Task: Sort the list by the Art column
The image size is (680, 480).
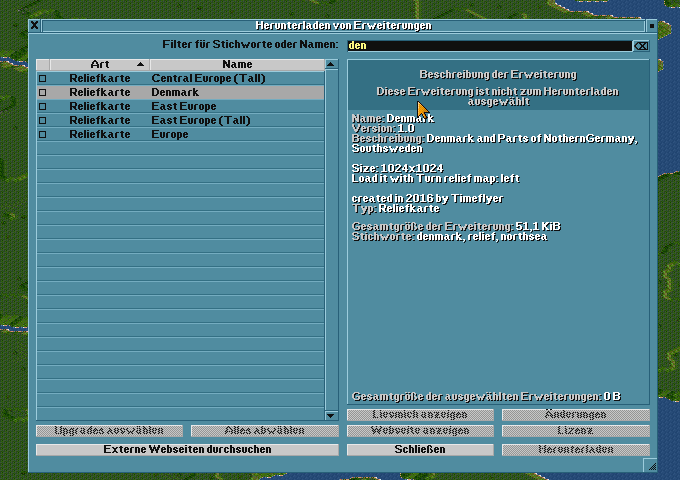Action: (100, 64)
